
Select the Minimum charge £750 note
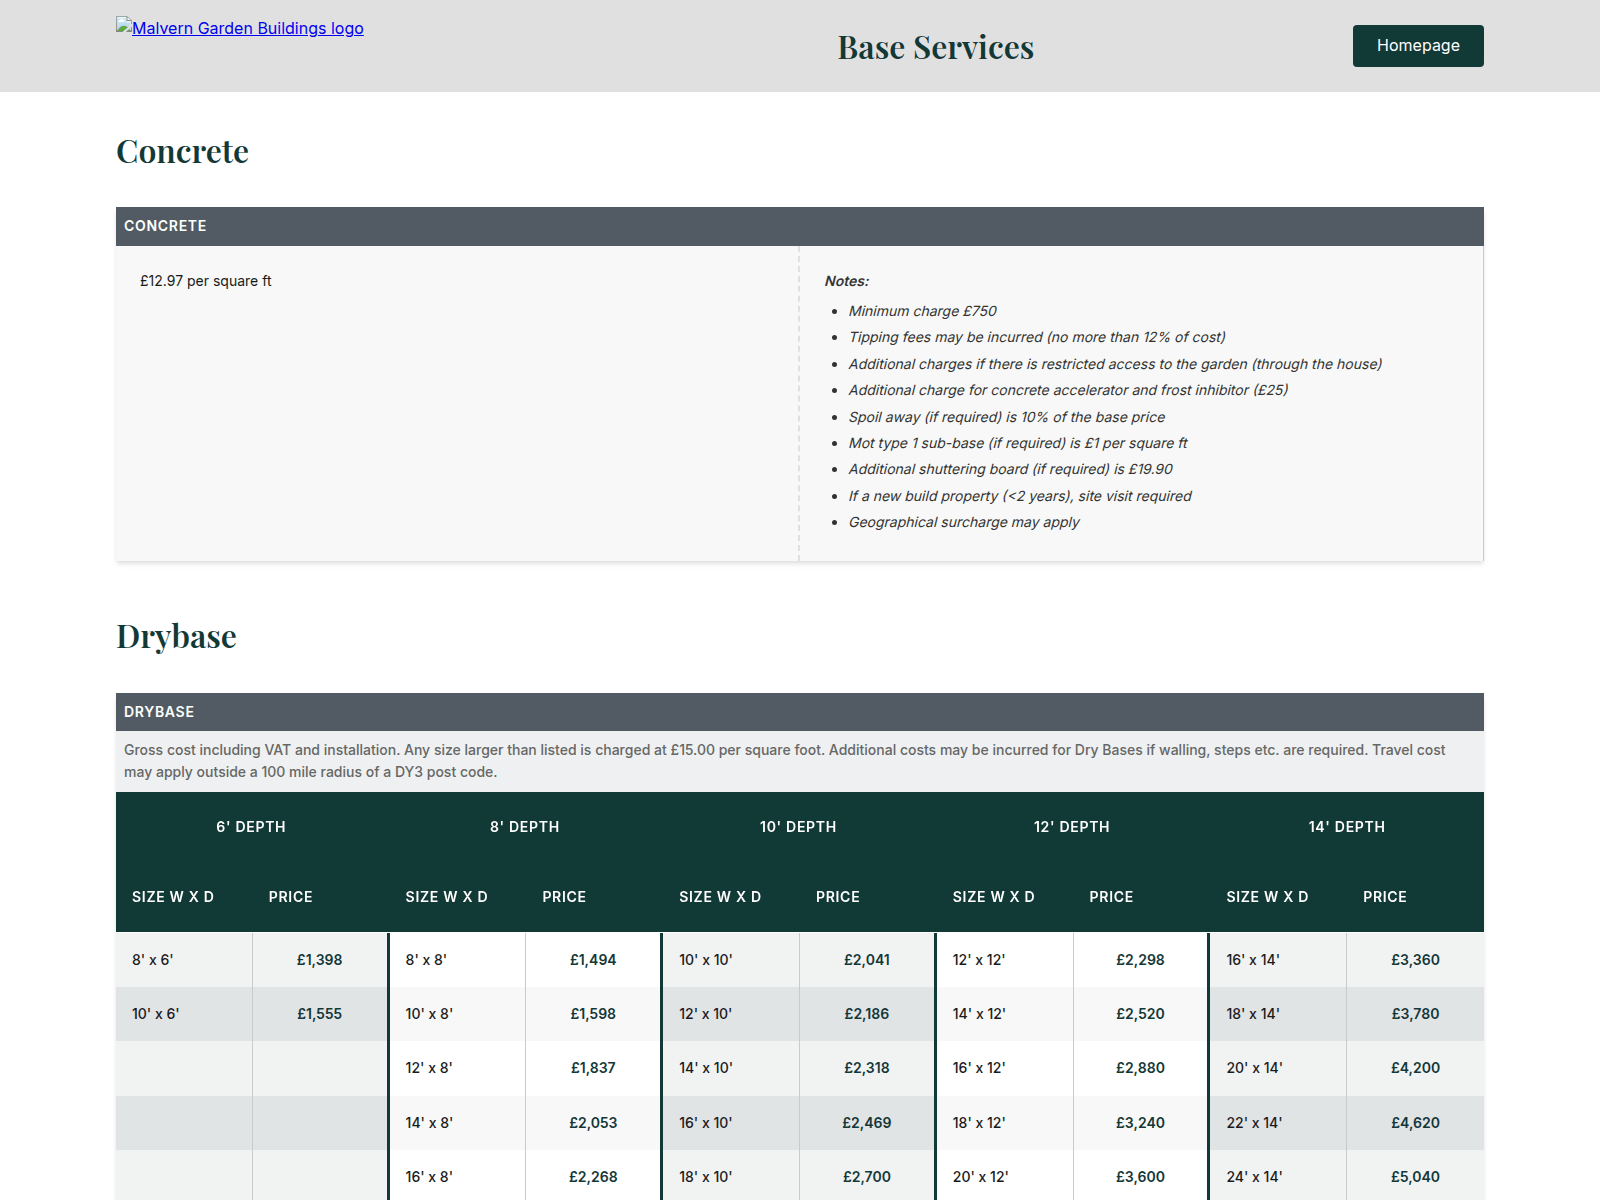pyautogui.click(x=922, y=311)
